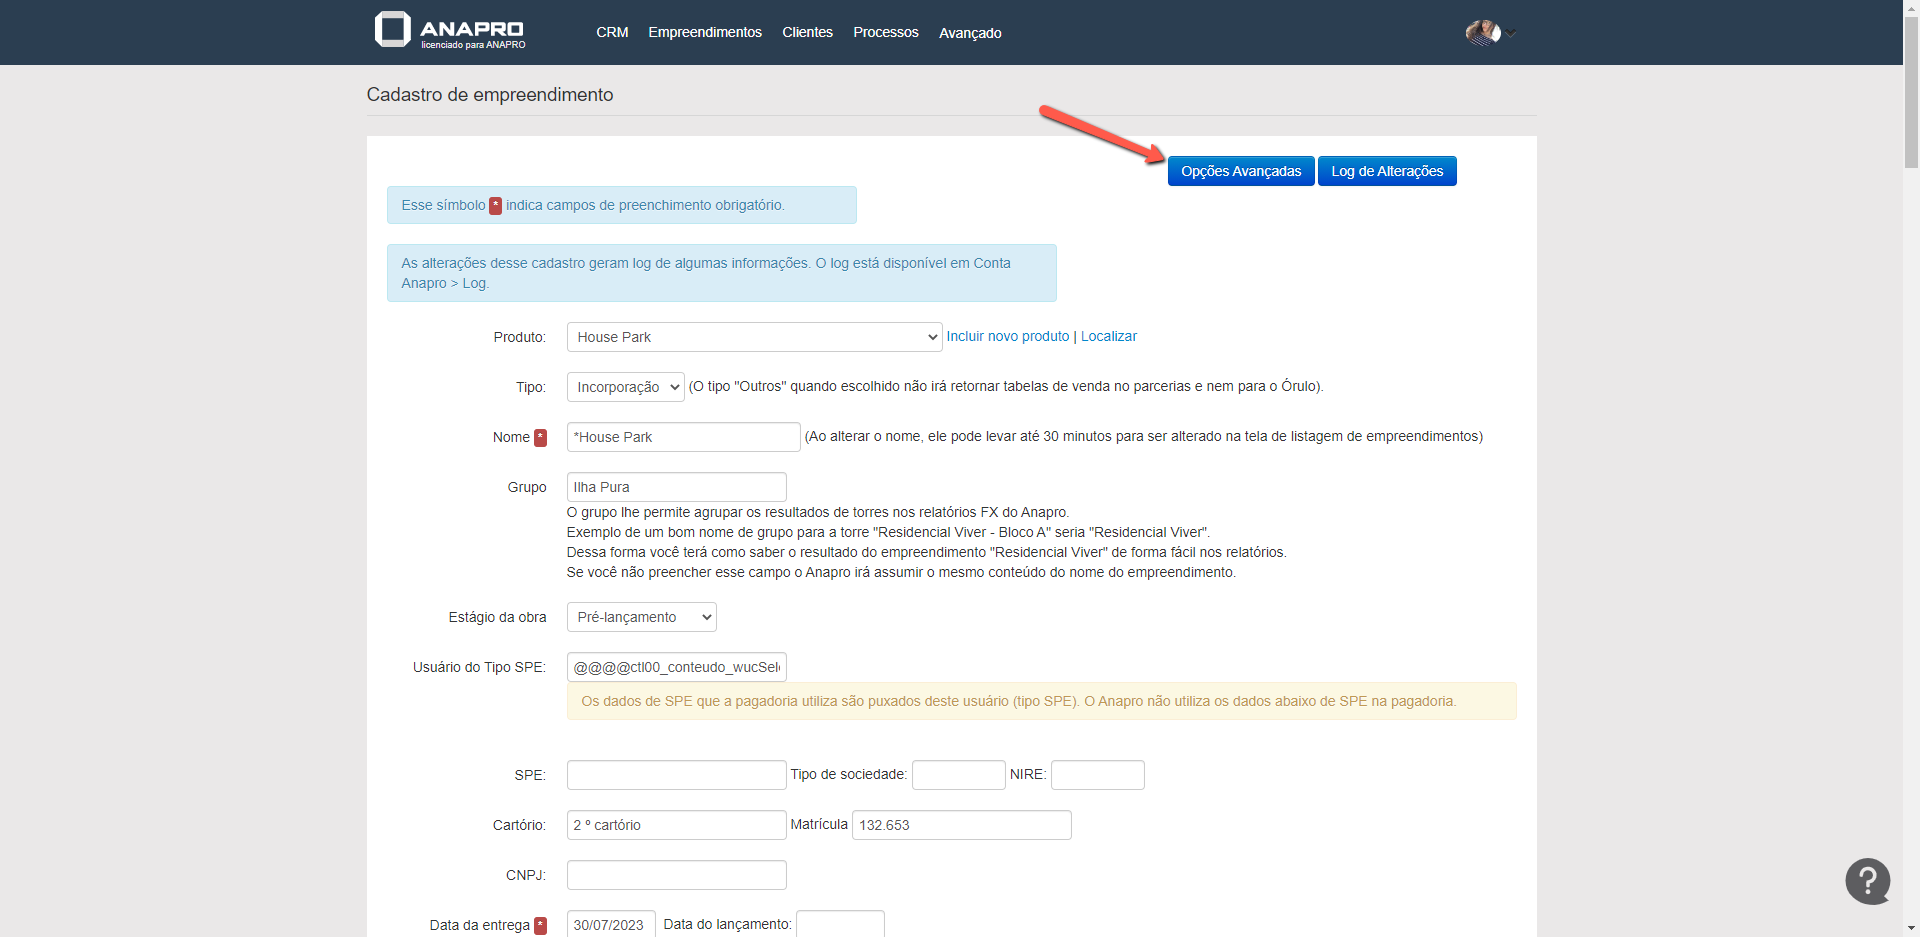Open the Empreendimentos menu

pyautogui.click(x=704, y=33)
